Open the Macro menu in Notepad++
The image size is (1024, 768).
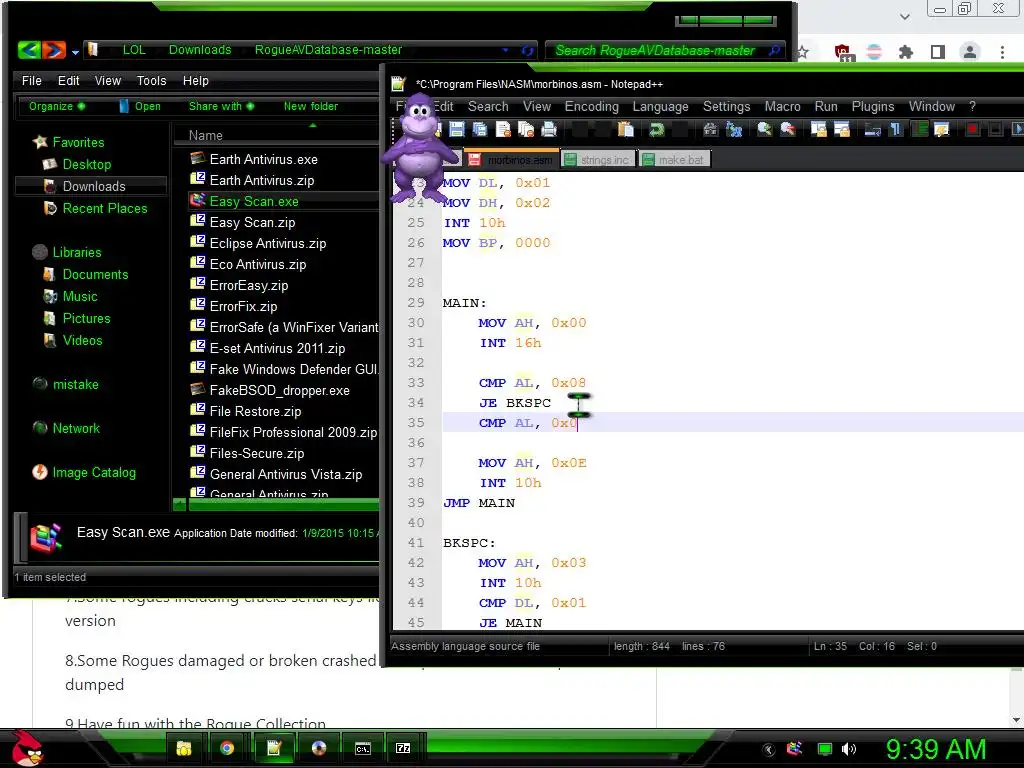tap(782, 106)
